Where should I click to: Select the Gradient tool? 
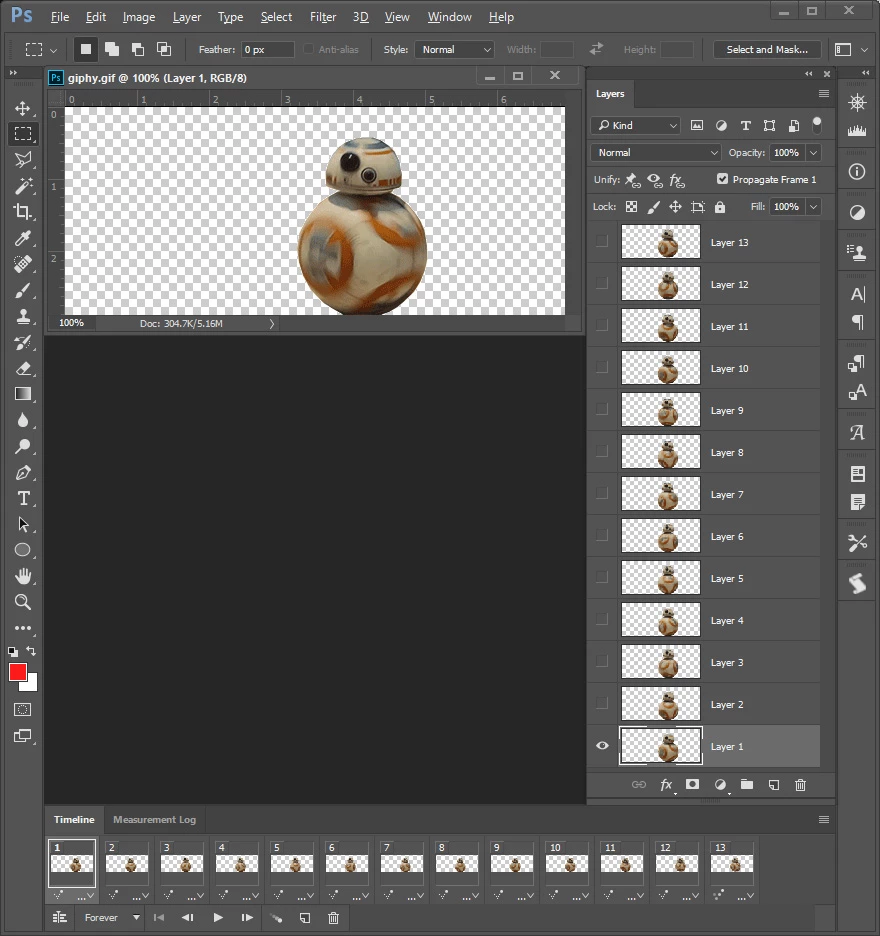point(23,394)
